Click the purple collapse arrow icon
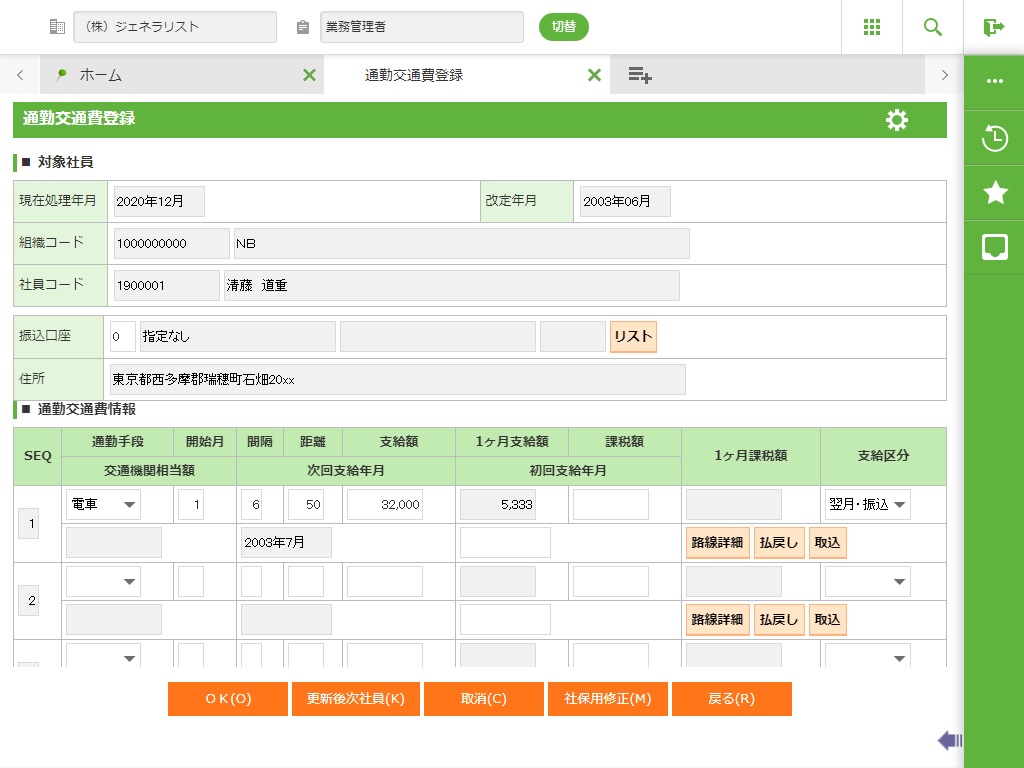1024x768 pixels. coord(949,740)
